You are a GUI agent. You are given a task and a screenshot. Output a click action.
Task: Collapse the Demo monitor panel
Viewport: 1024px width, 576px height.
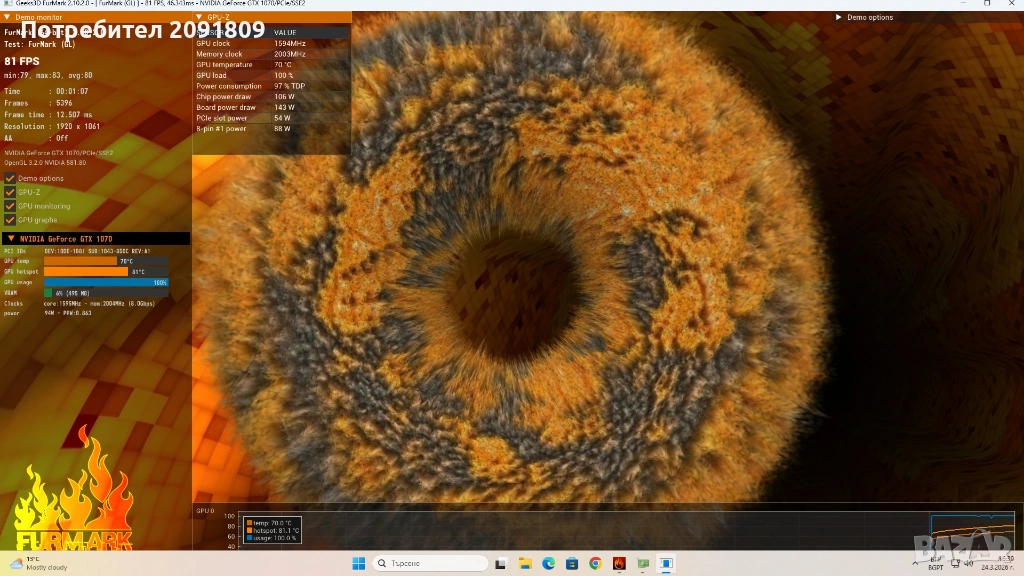click(9, 17)
